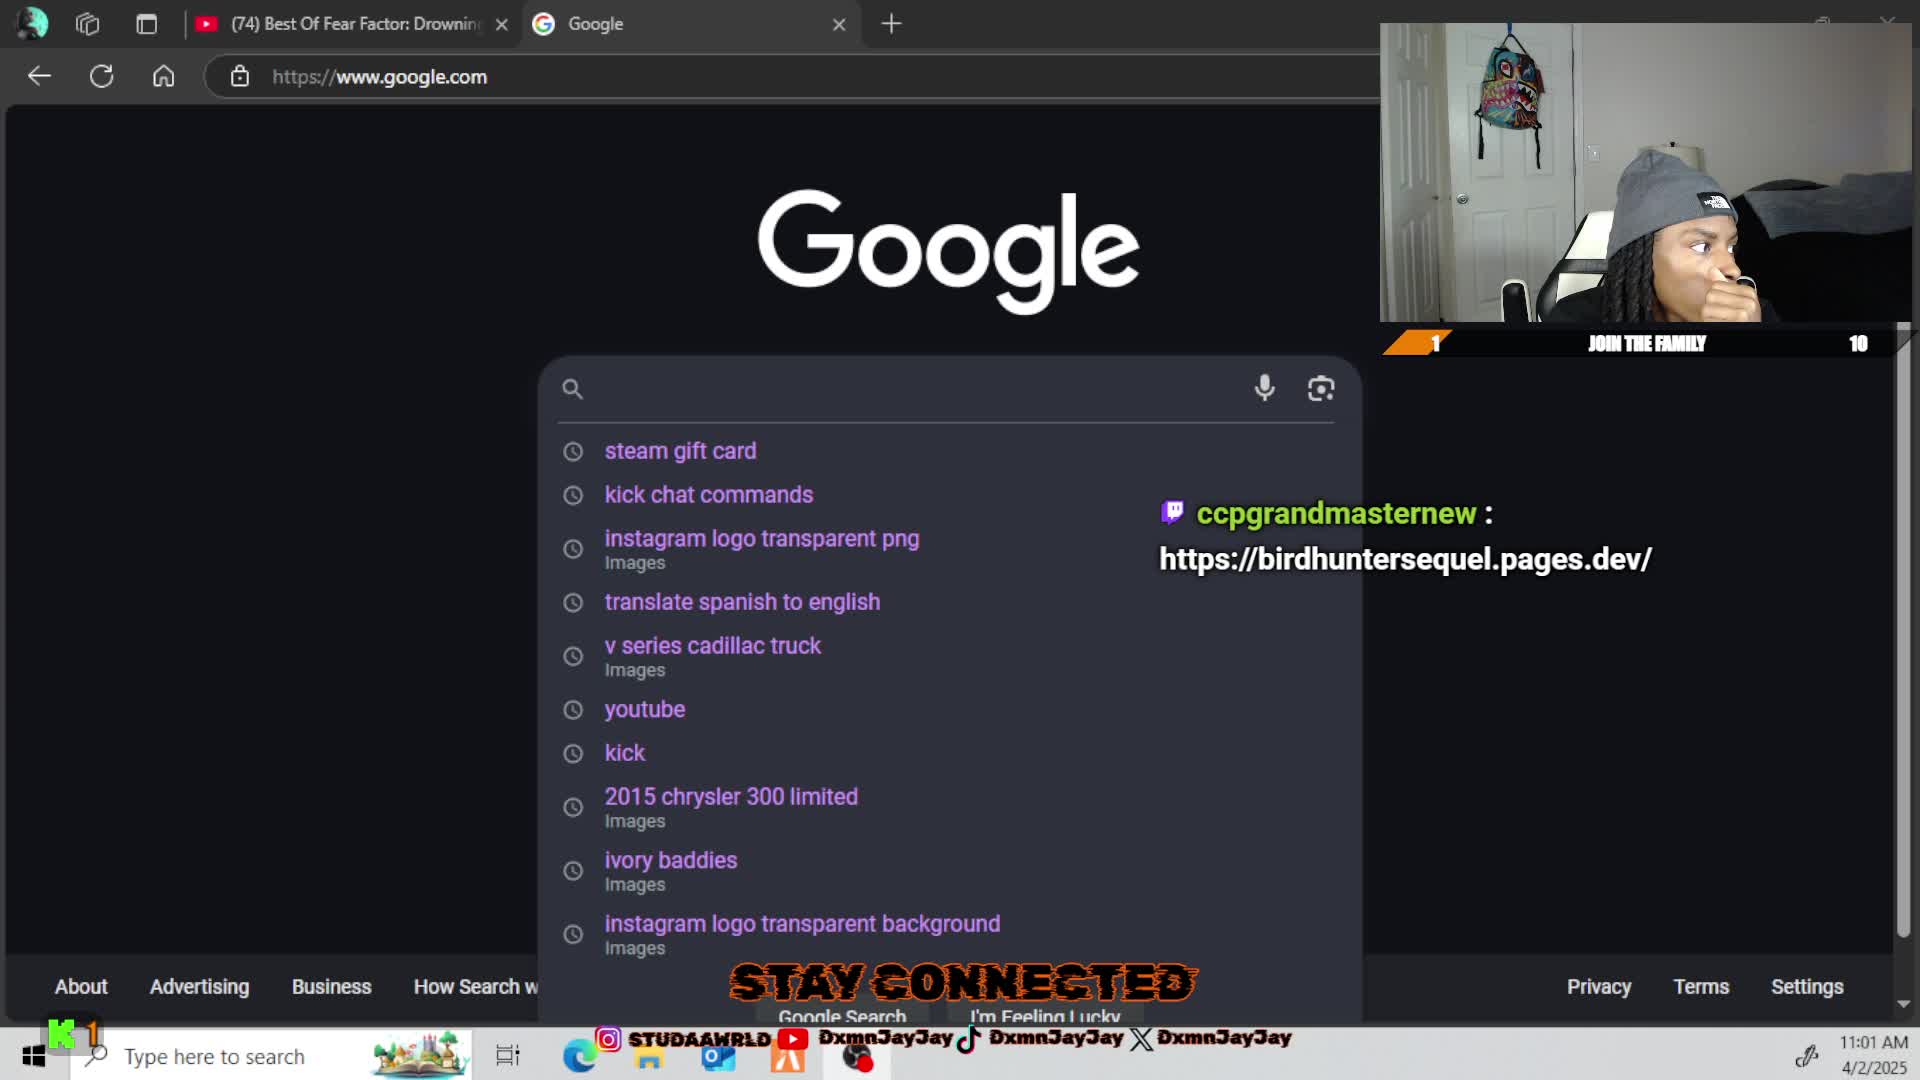The image size is (1920, 1080).
Task: Click the address bar URL
Action: click(379, 77)
